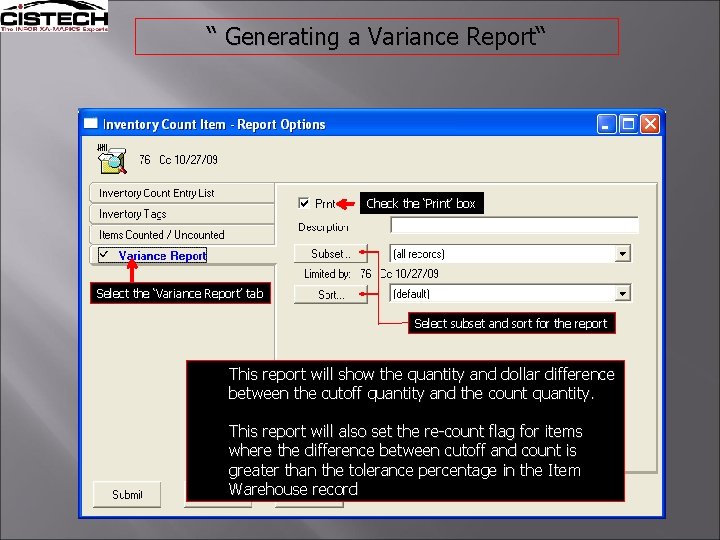Maximize the Report Options window
Screen dimensions: 720x540
(x=628, y=124)
